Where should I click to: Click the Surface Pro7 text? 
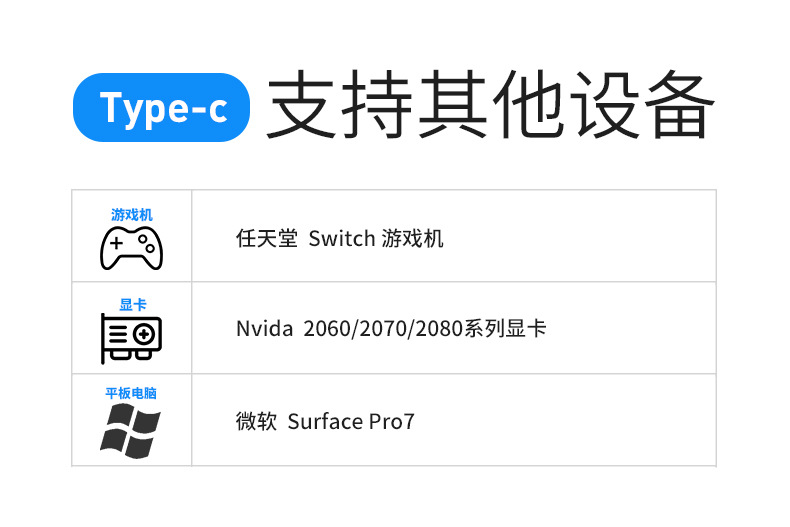coord(350,422)
